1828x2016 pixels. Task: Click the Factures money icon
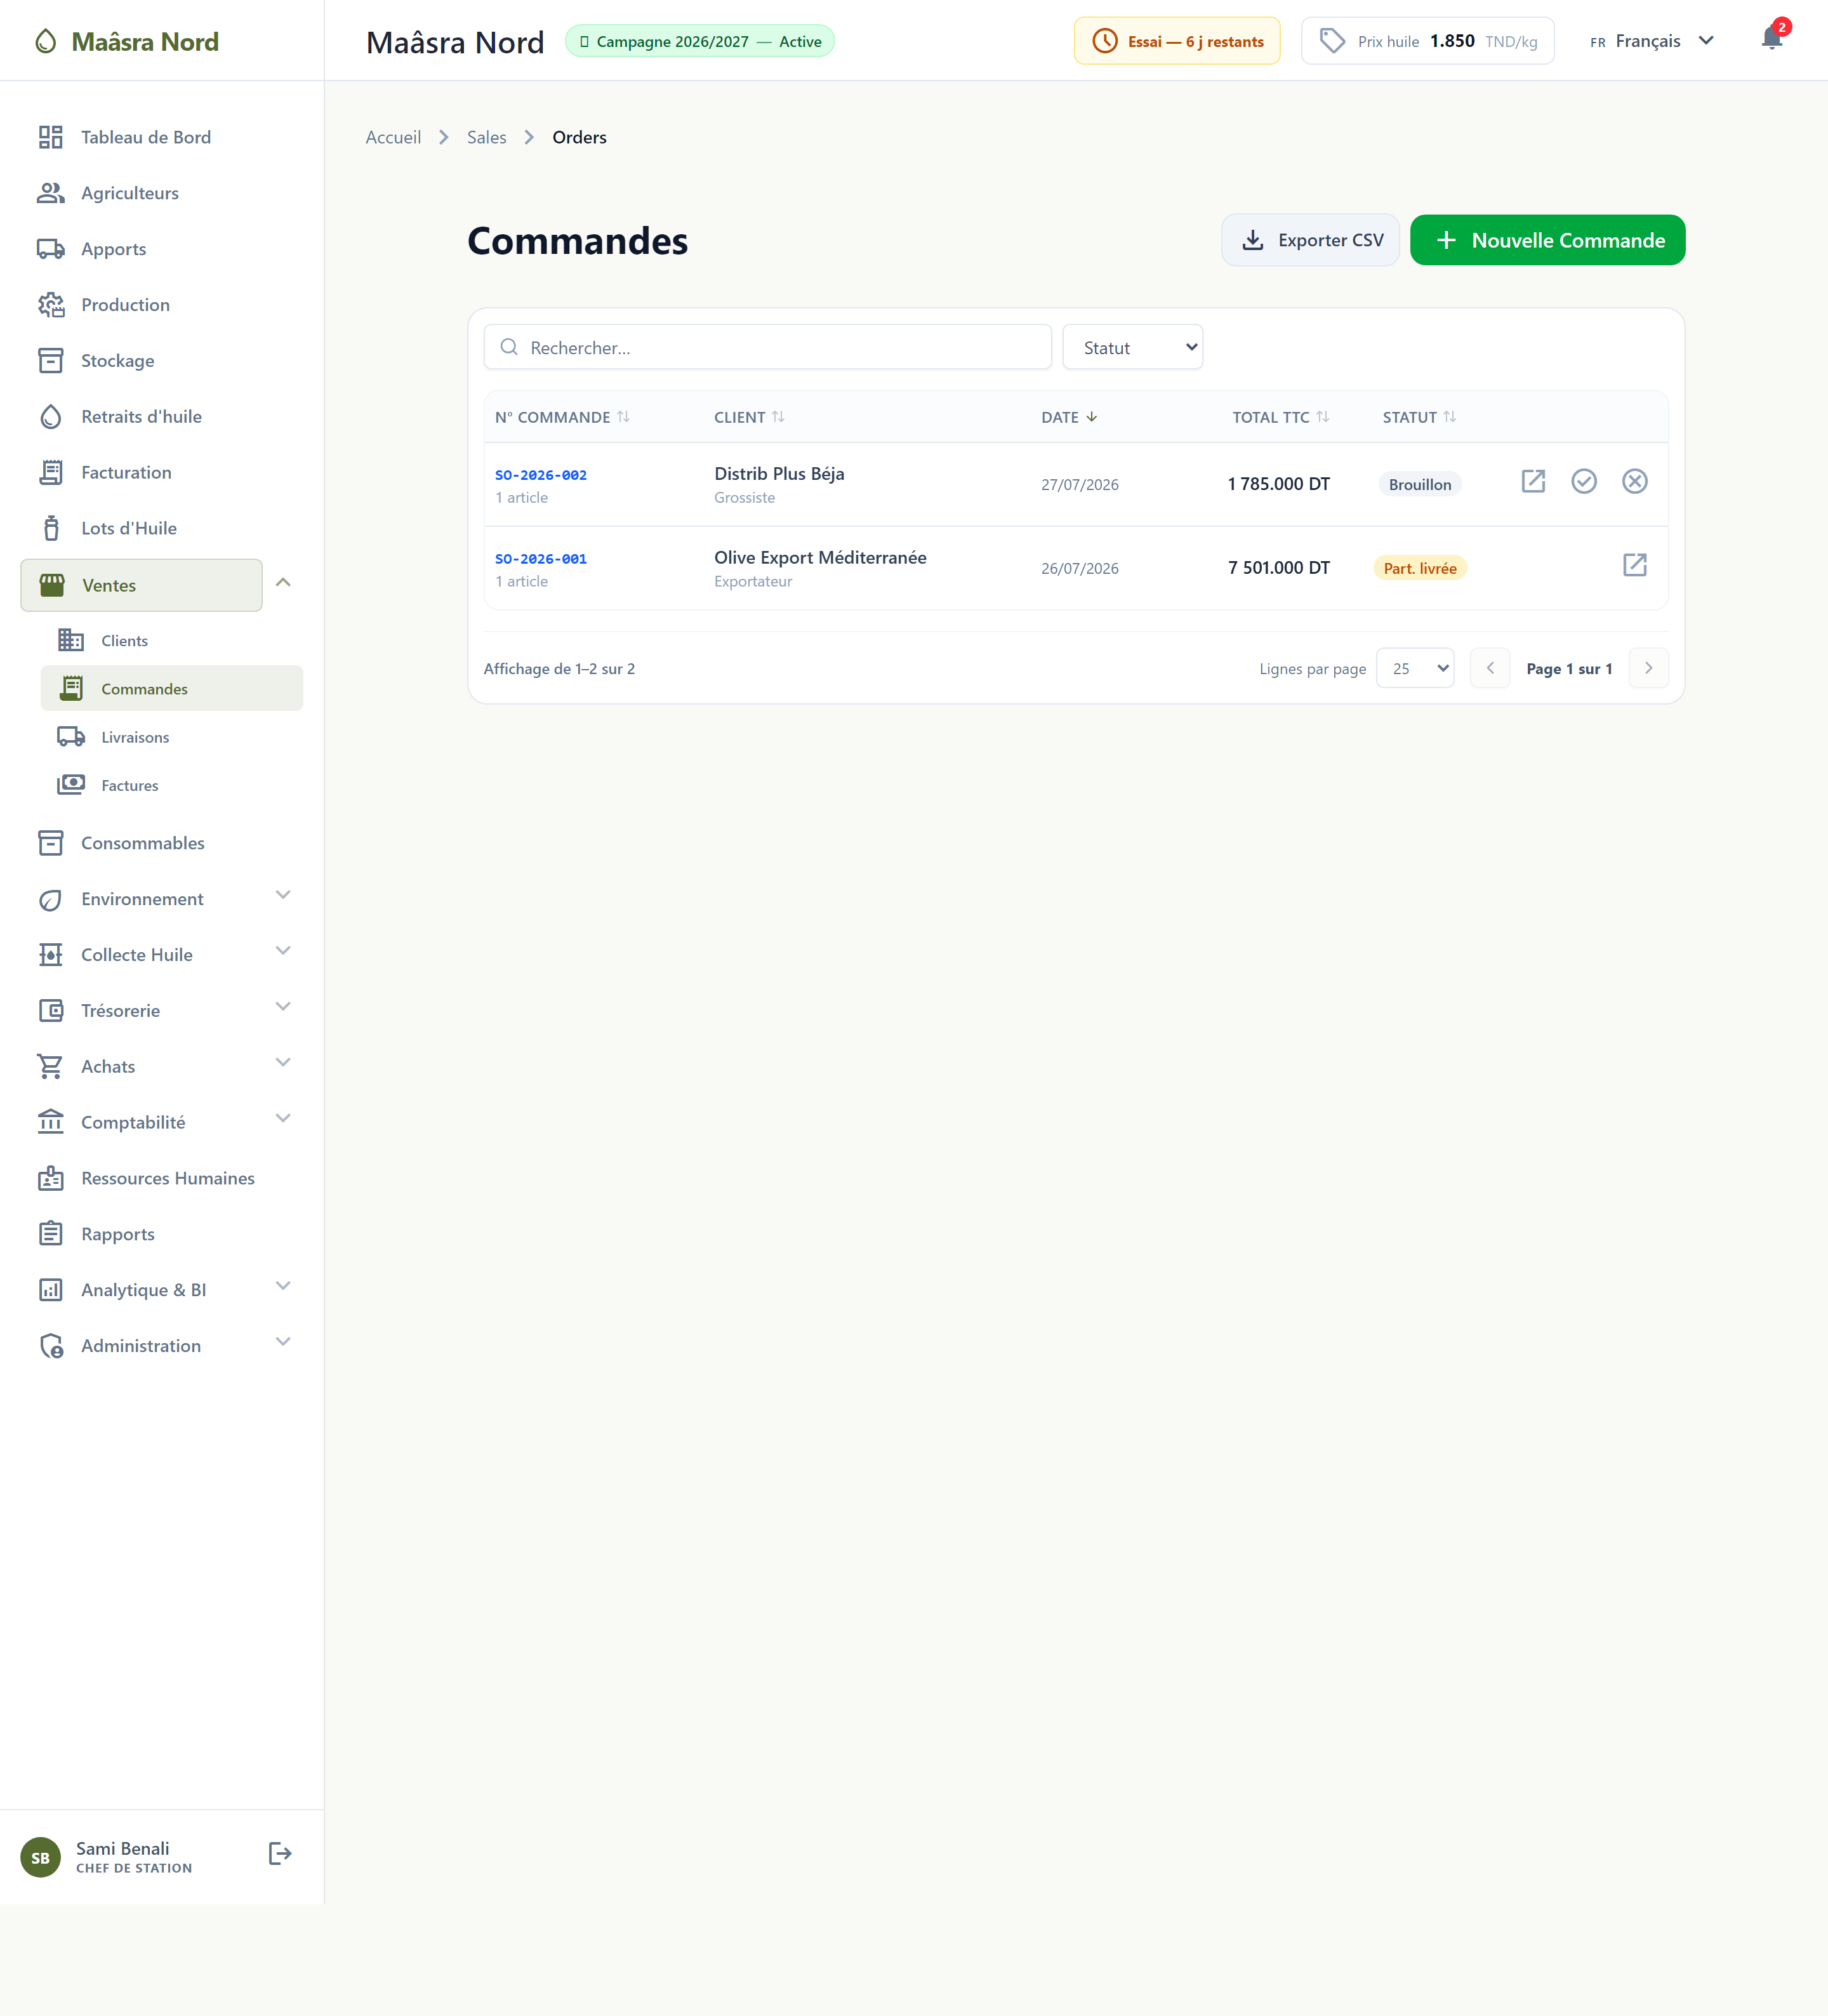point(71,785)
